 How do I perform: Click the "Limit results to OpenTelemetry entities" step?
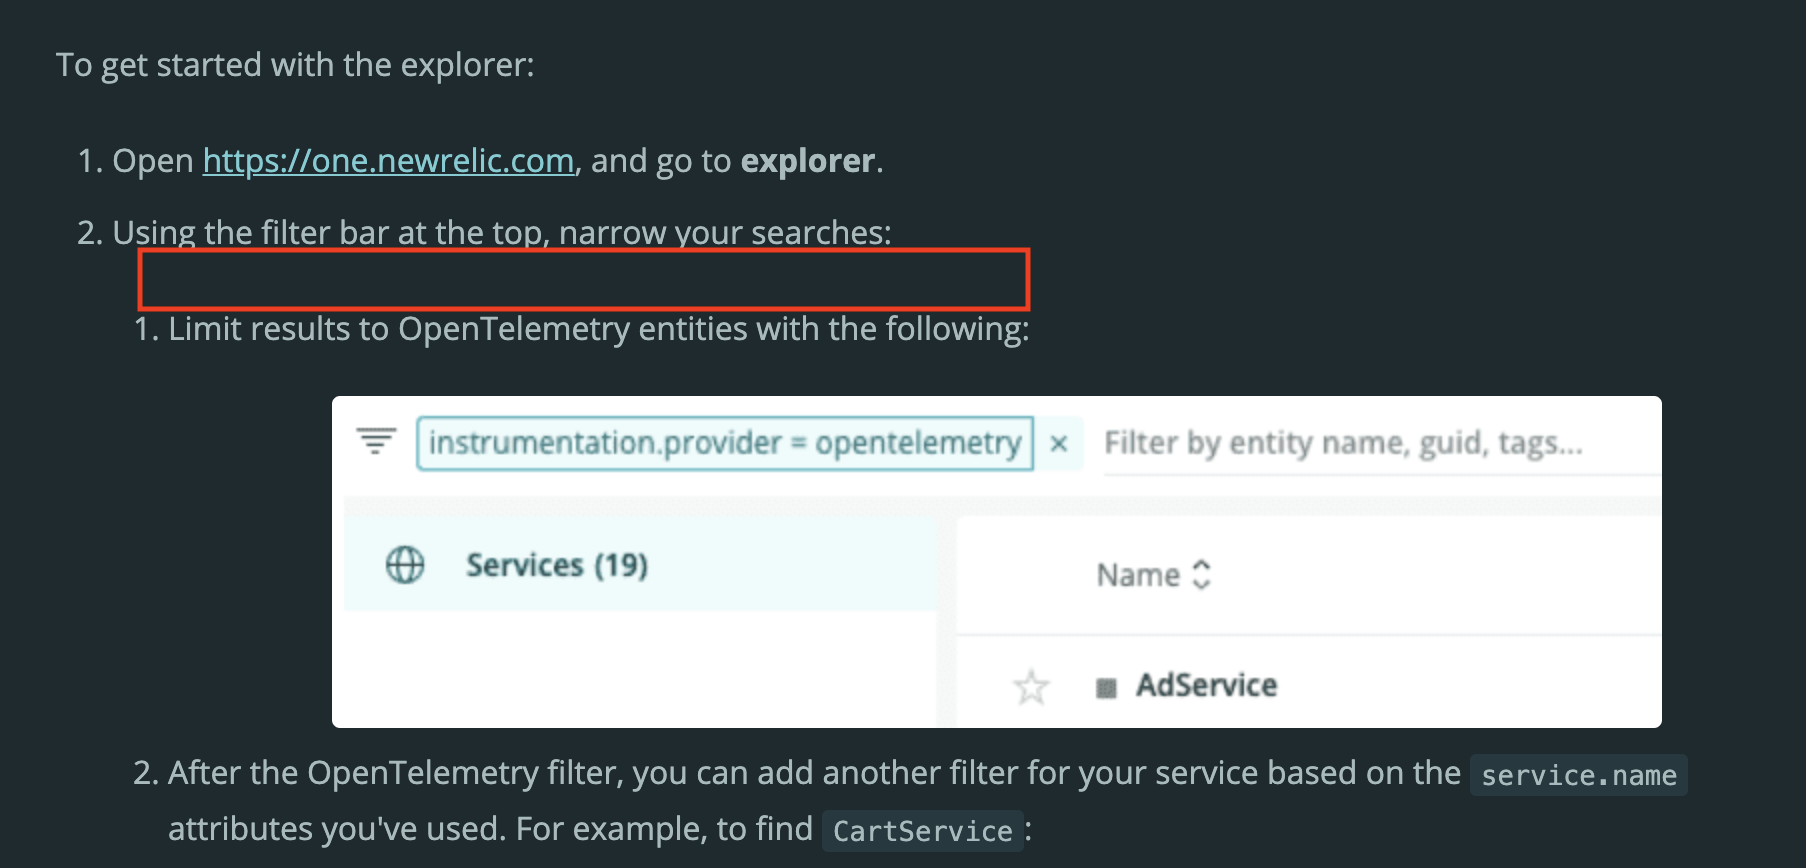pyautogui.click(x=598, y=329)
